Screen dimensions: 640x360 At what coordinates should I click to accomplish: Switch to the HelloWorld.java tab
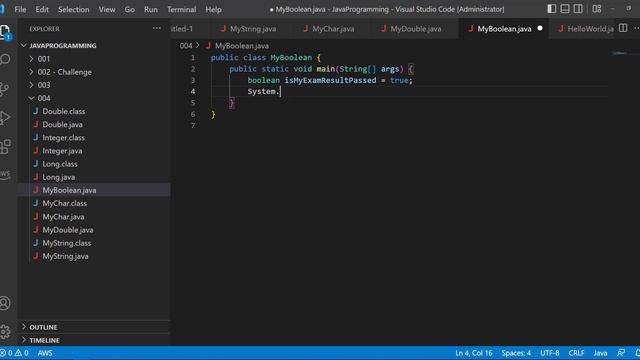point(582,29)
